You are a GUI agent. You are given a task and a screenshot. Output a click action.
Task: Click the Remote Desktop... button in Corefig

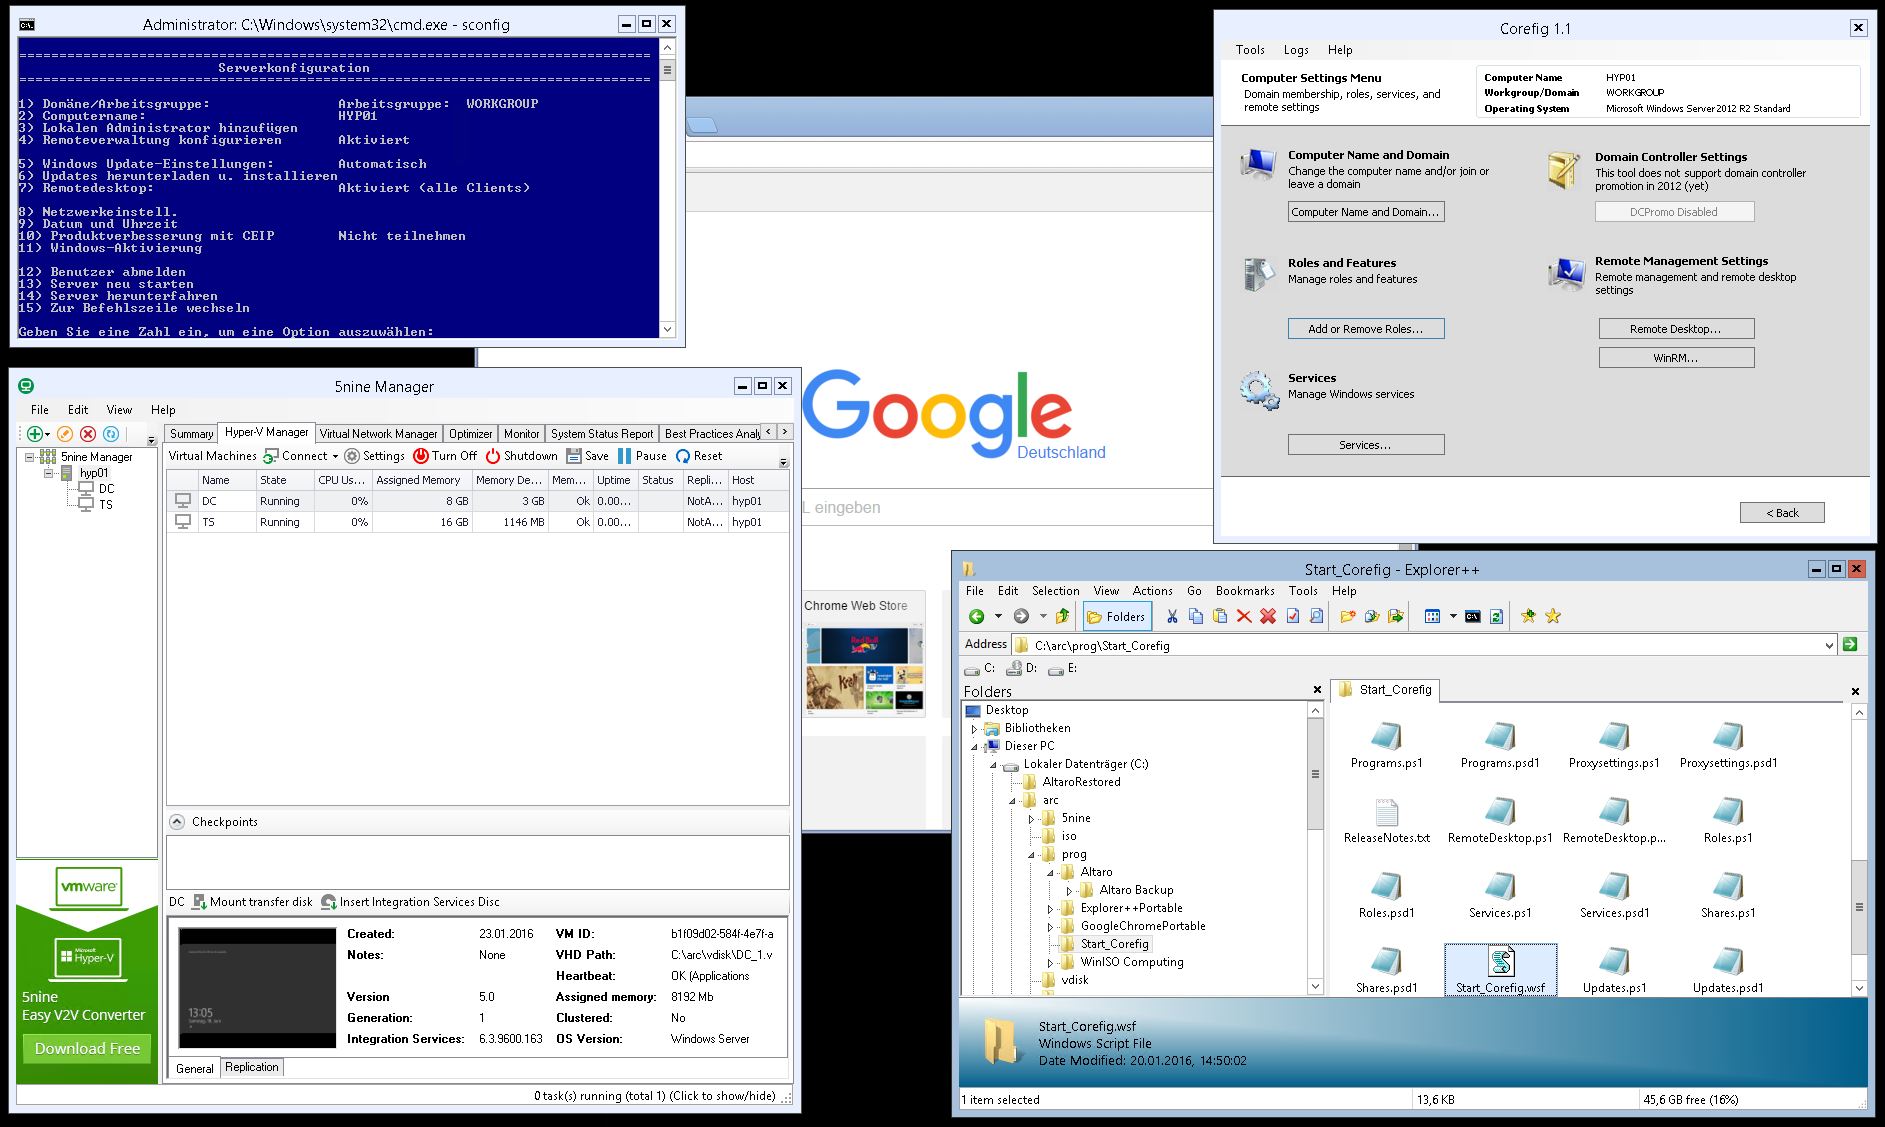(x=1676, y=328)
